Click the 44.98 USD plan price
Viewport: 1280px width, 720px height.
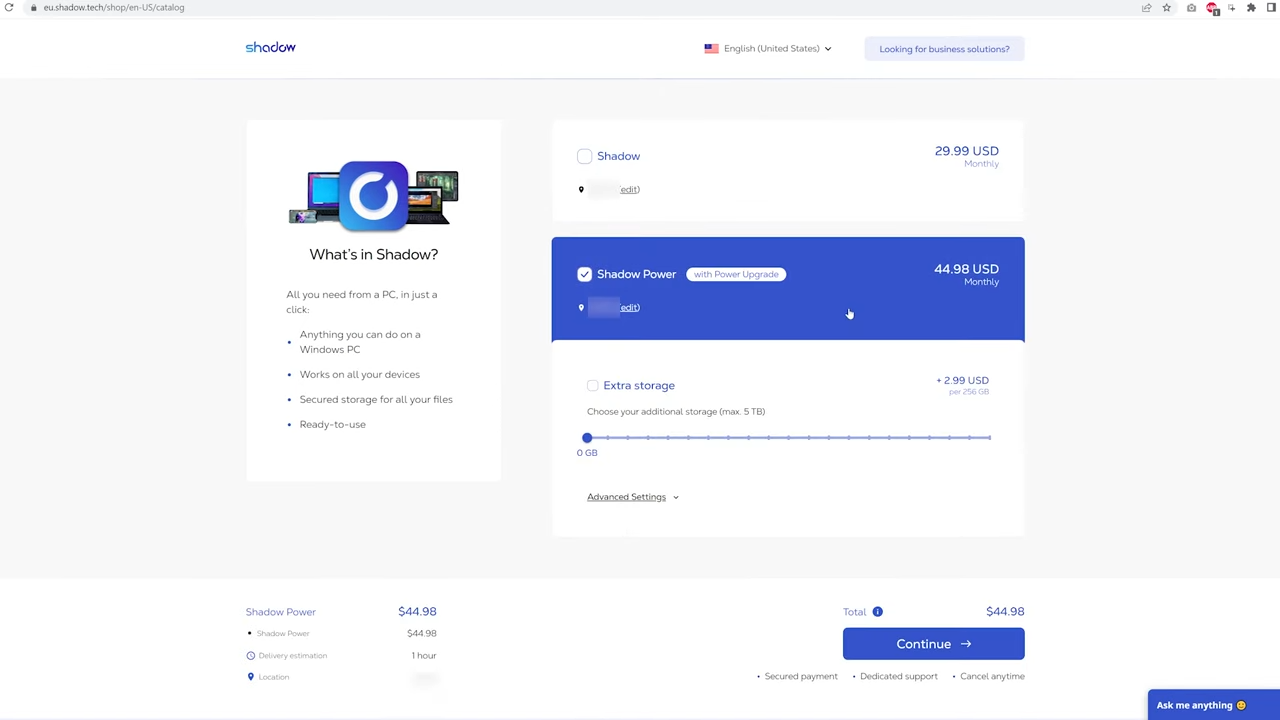click(x=966, y=269)
